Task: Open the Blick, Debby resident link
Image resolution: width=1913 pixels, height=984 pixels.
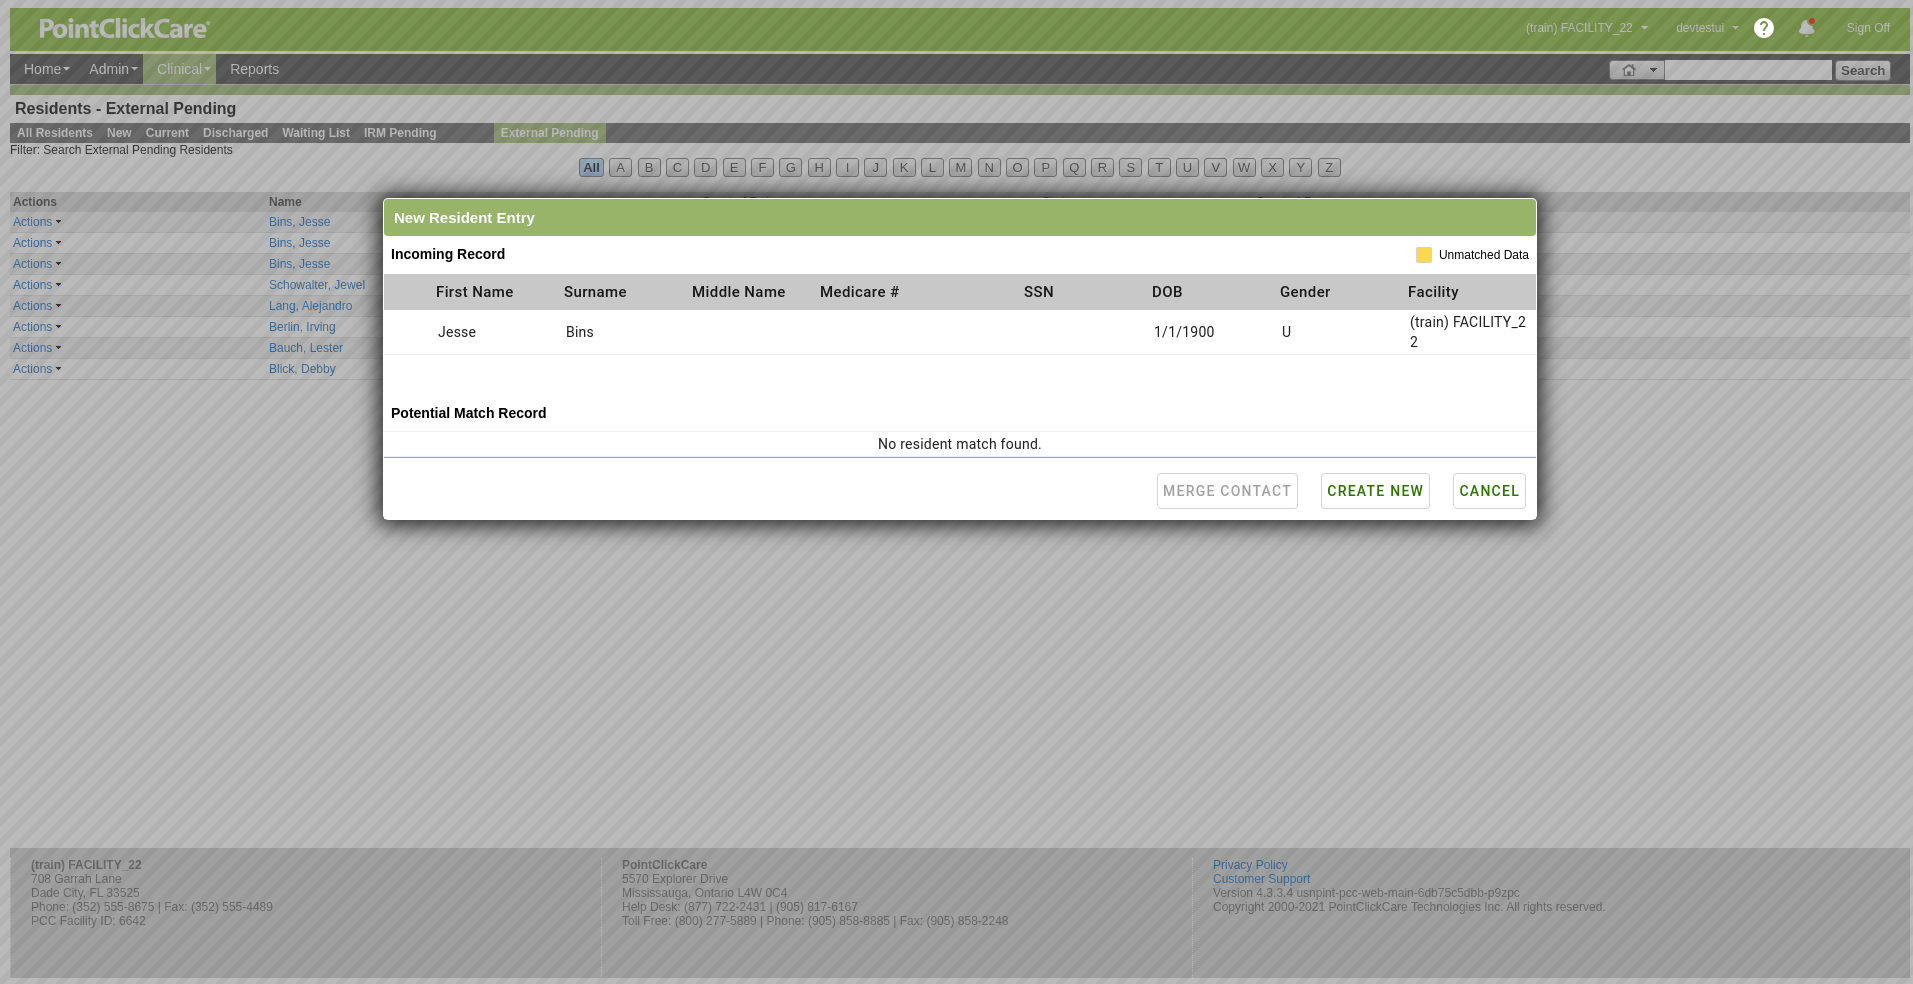Action: (x=302, y=369)
